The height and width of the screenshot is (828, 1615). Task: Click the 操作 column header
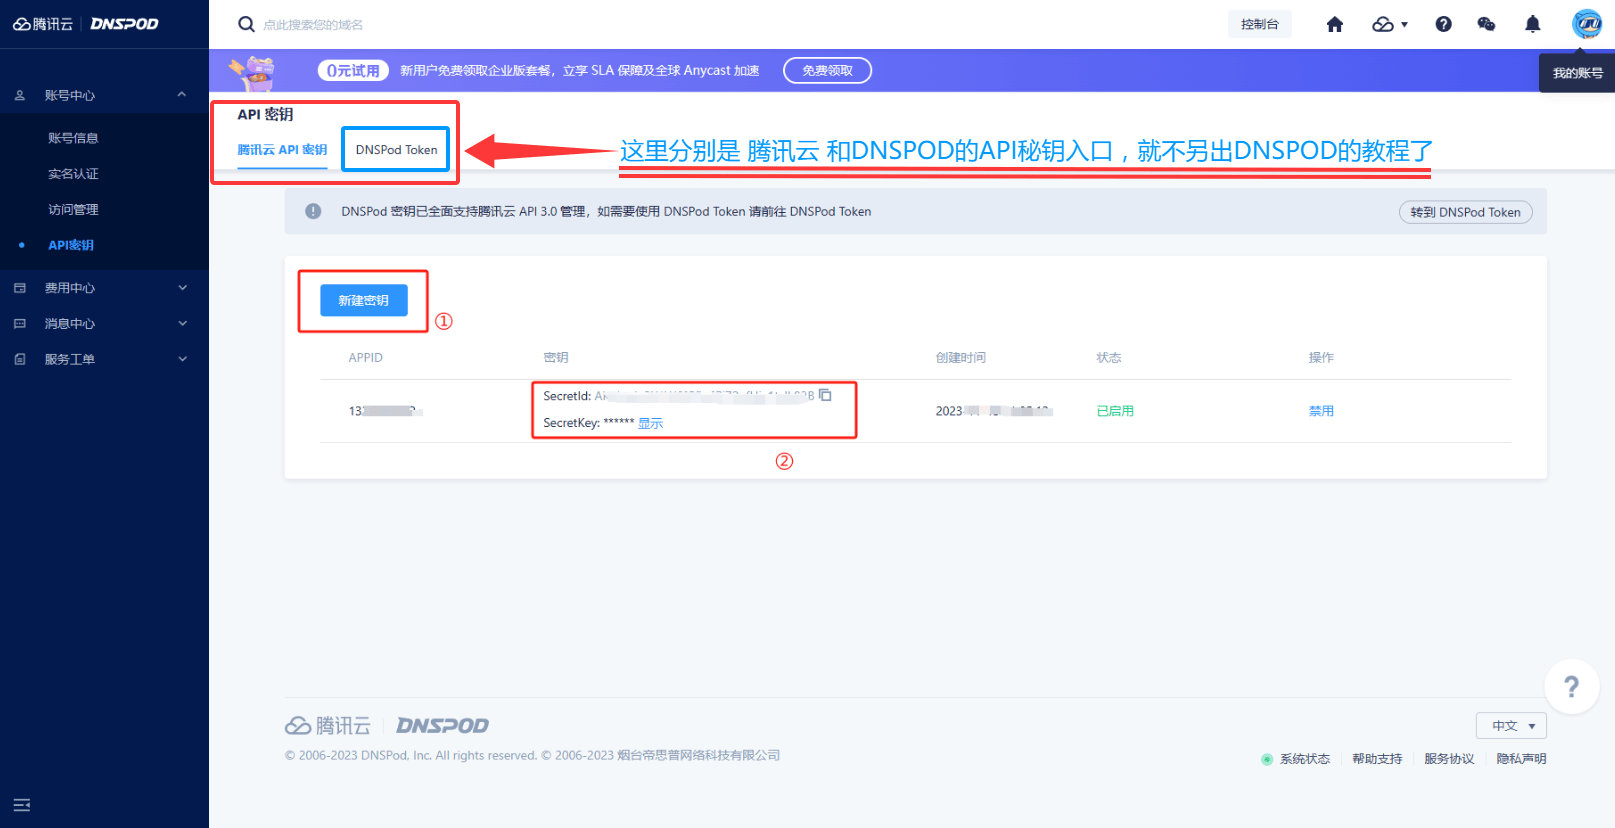click(1321, 358)
